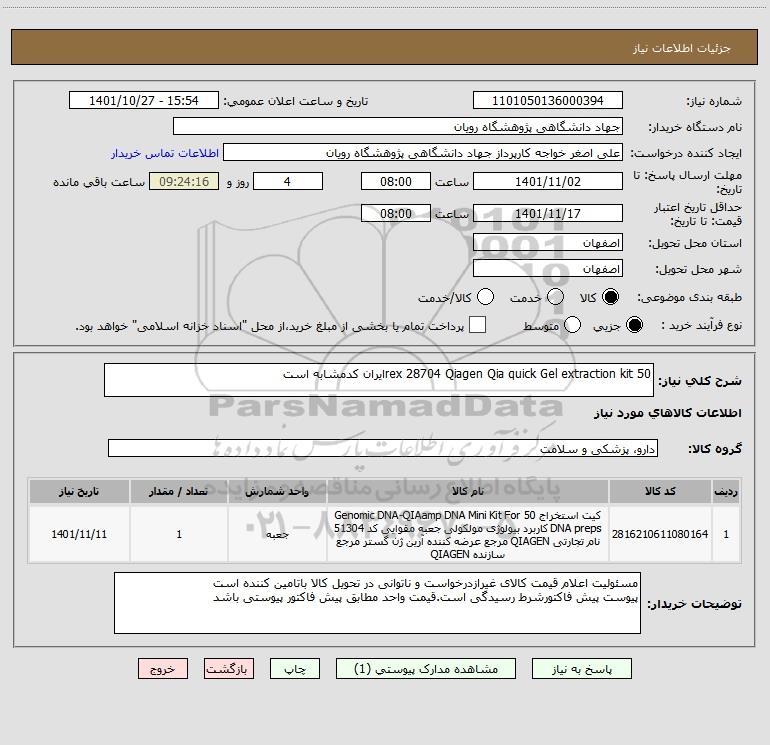
Task: Click the row number cell 1
Action: click(726, 534)
